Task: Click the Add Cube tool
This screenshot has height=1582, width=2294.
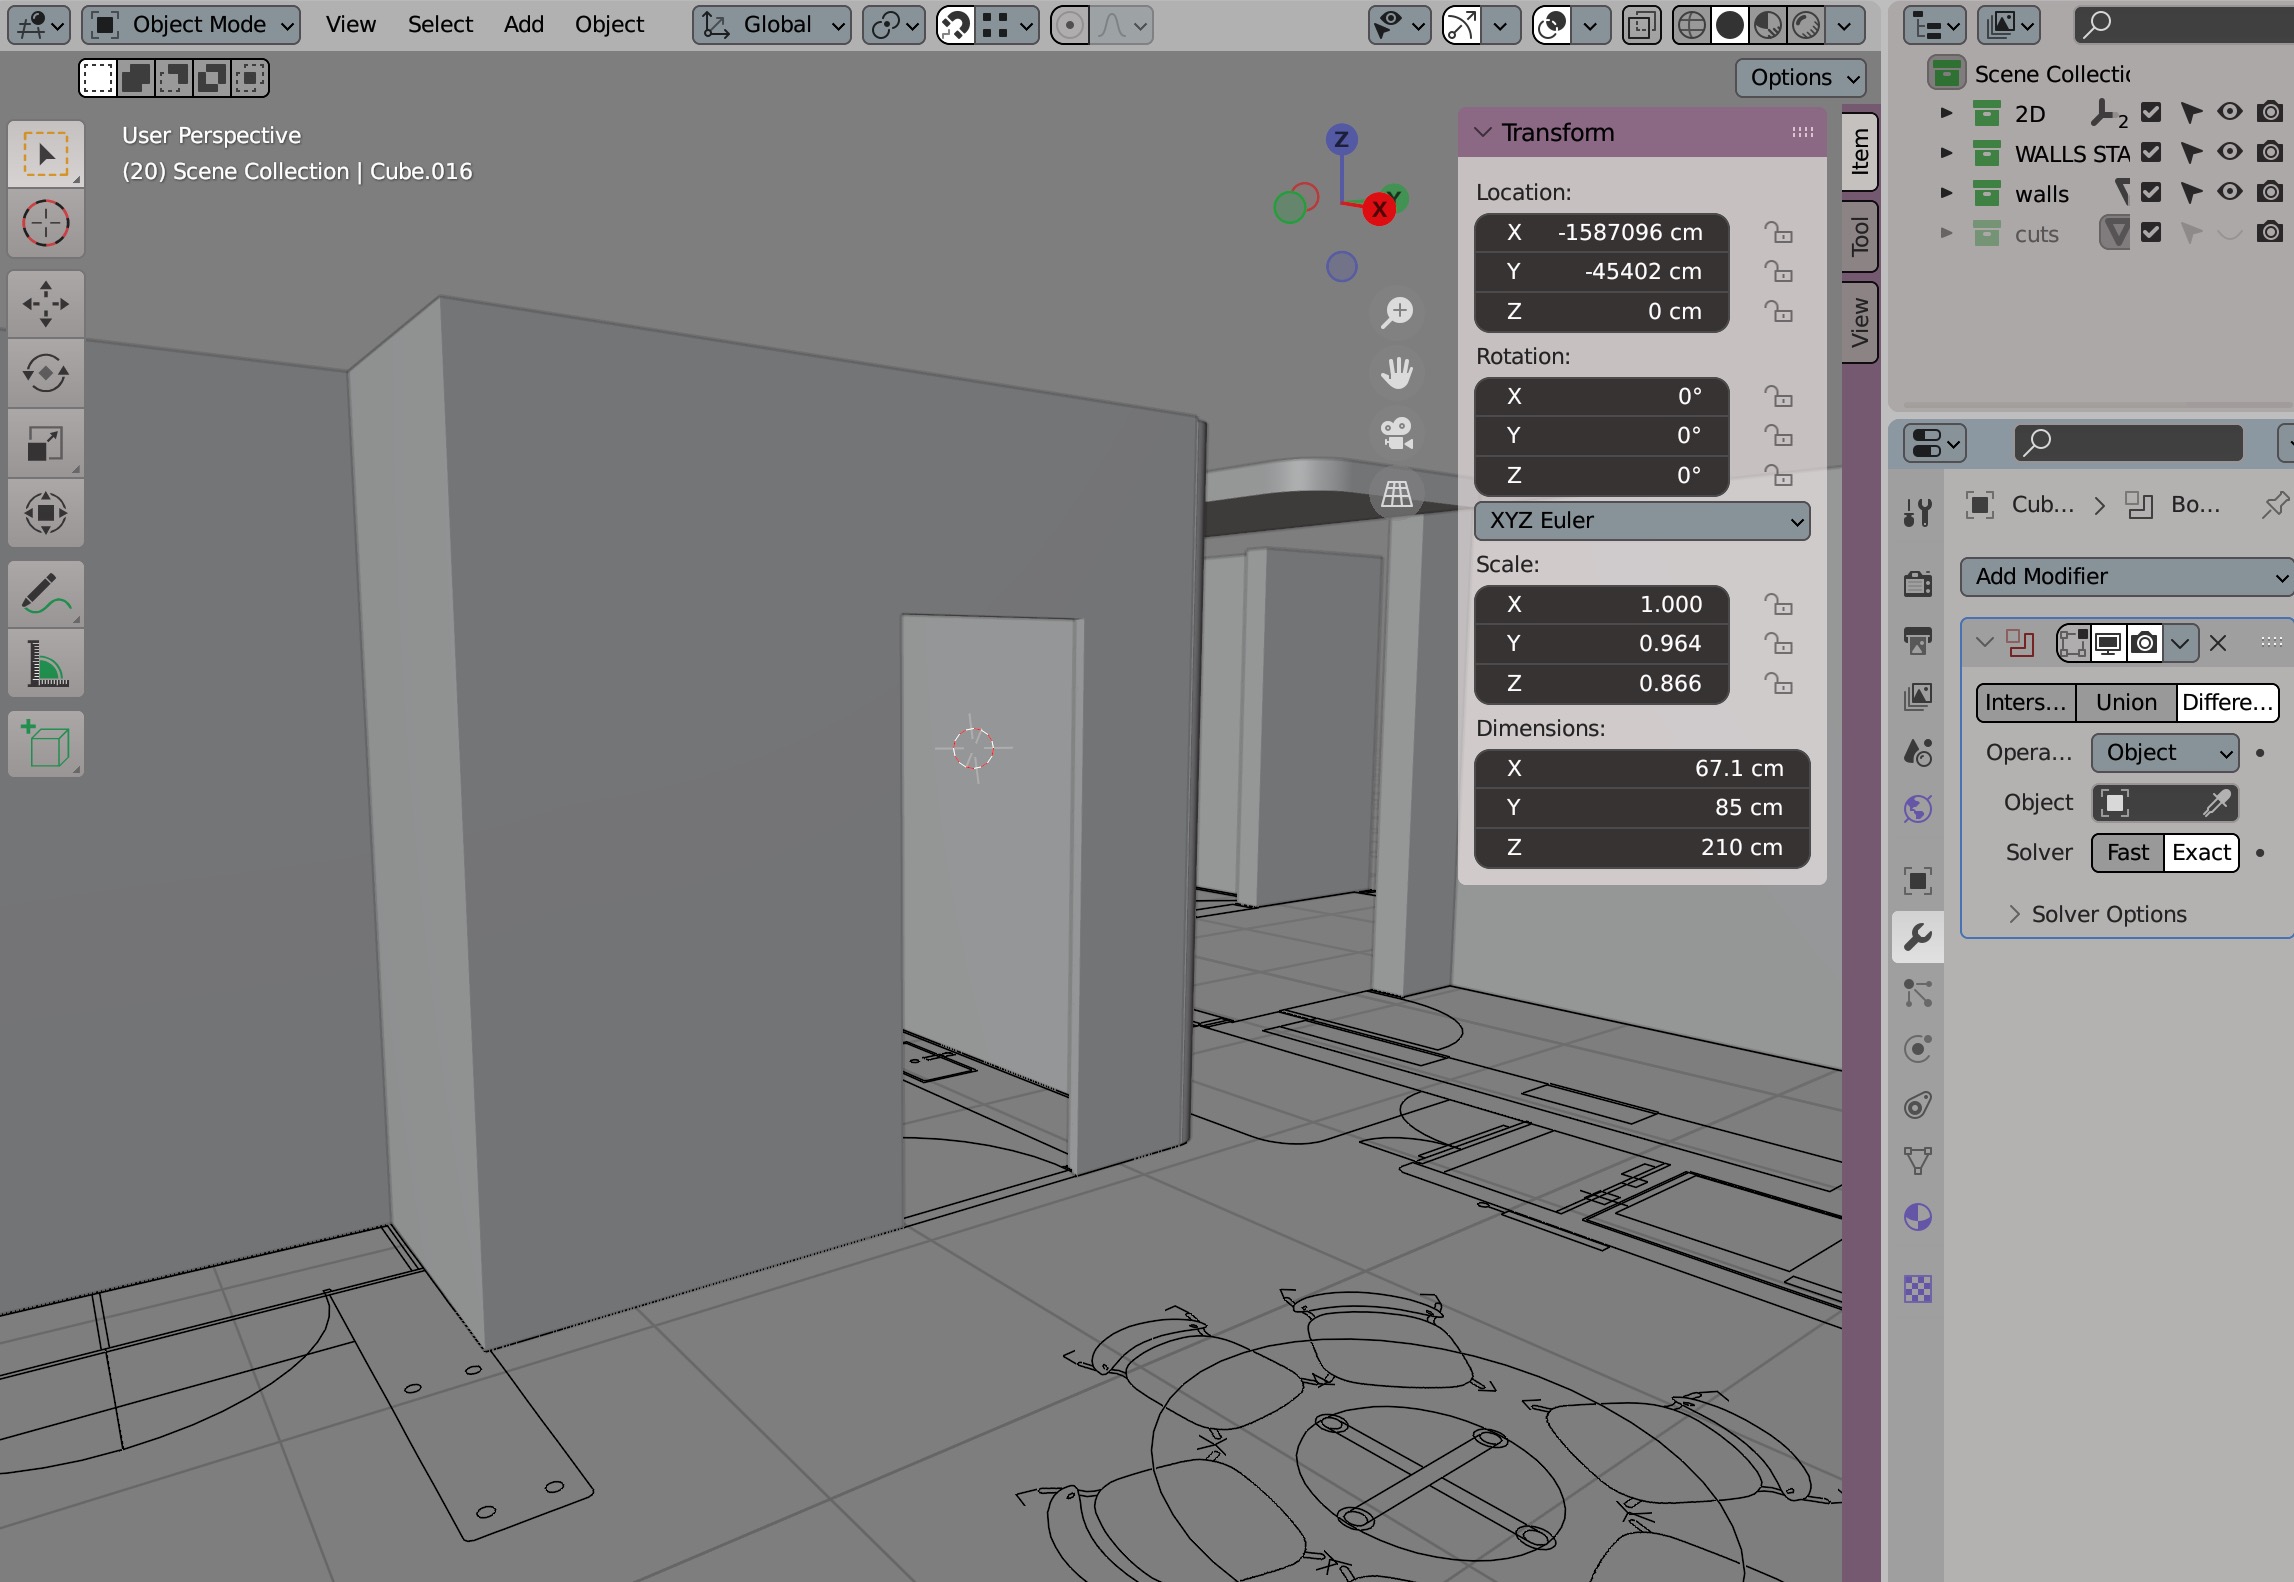Action: pos(45,744)
